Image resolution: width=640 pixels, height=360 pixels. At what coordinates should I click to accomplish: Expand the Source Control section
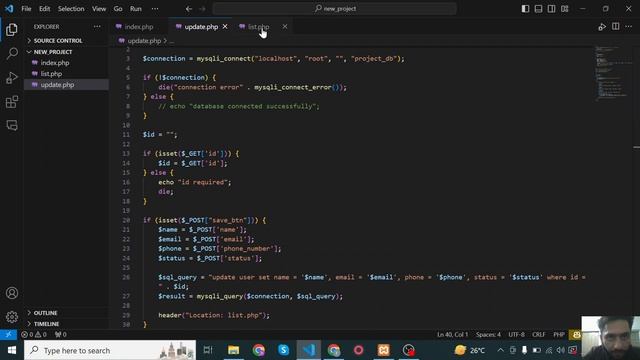(58, 41)
